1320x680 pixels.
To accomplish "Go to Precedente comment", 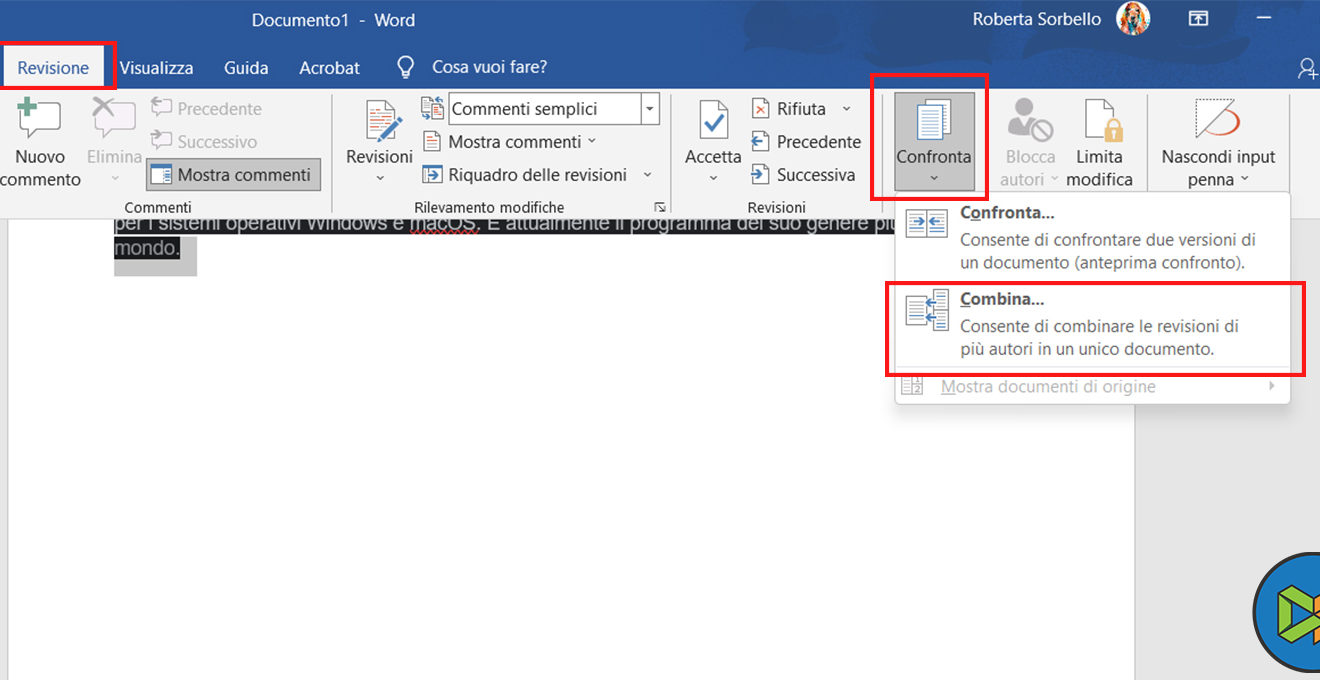I will (x=206, y=108).
